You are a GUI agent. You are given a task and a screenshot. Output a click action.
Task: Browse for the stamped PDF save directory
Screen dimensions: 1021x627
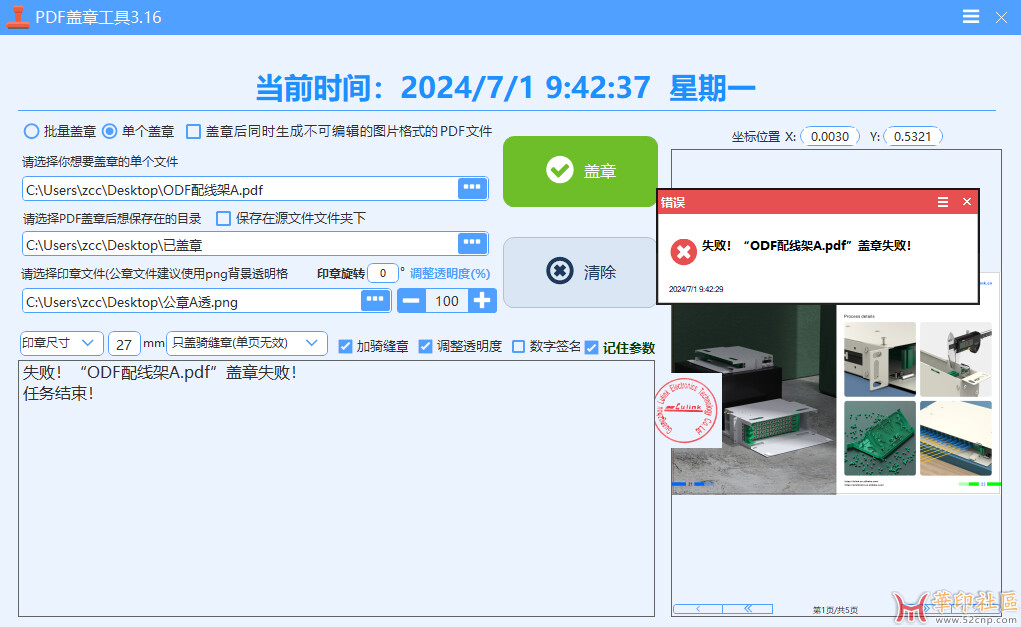tap(472, 243)
